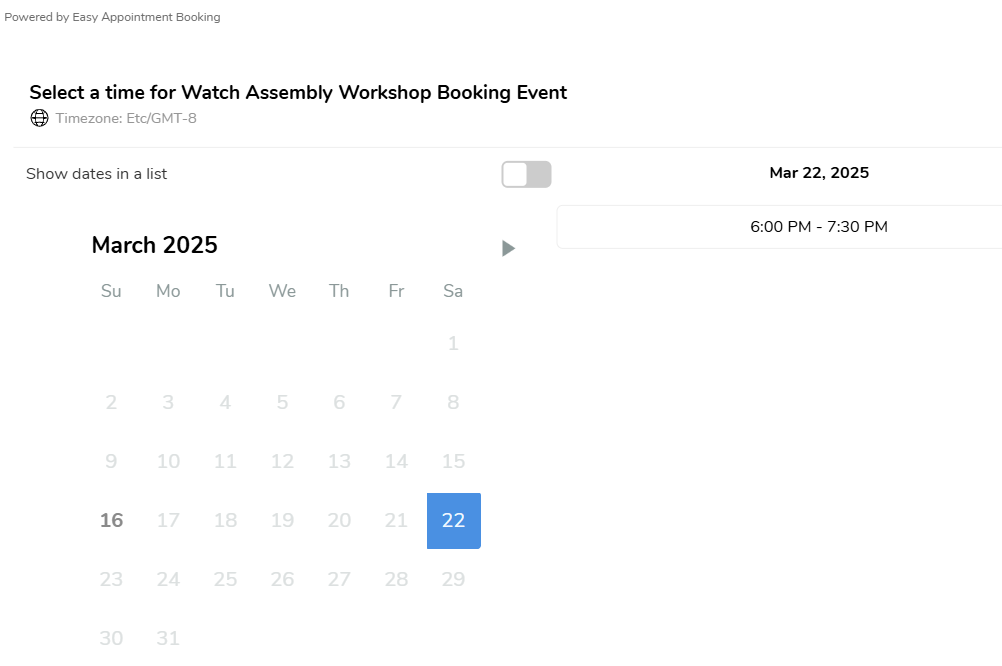1002x666 pixels.
Task: Toggle Show dates in a list switch
Action: point(526,174)
